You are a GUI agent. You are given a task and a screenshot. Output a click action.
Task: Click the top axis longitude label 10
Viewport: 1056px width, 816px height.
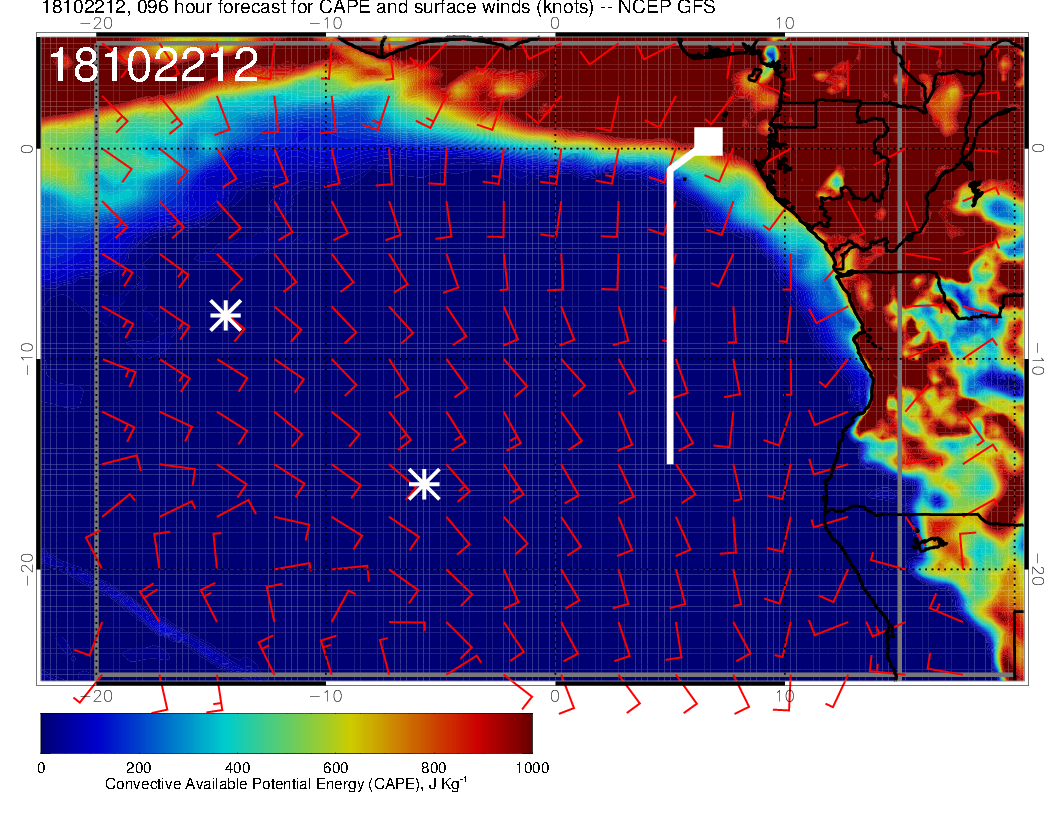(785, 24)
